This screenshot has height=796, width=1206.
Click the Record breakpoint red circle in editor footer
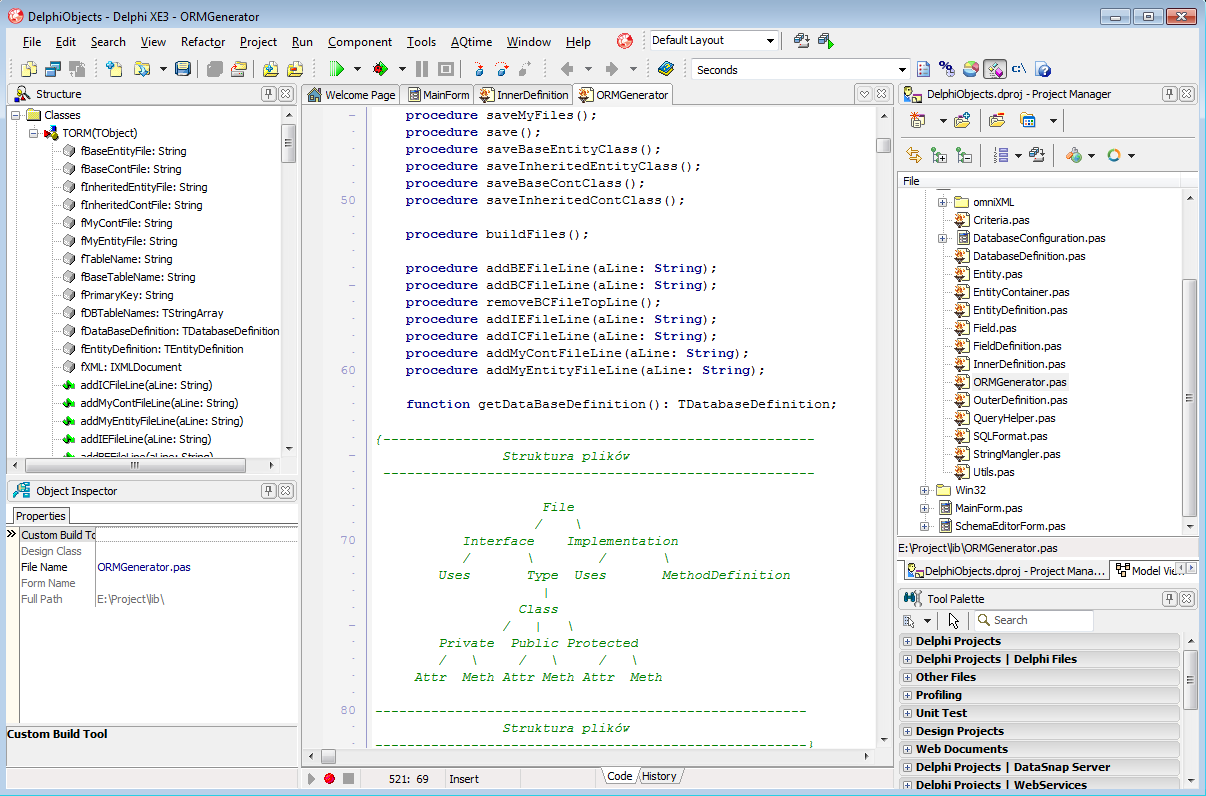(x=329, y=778)
